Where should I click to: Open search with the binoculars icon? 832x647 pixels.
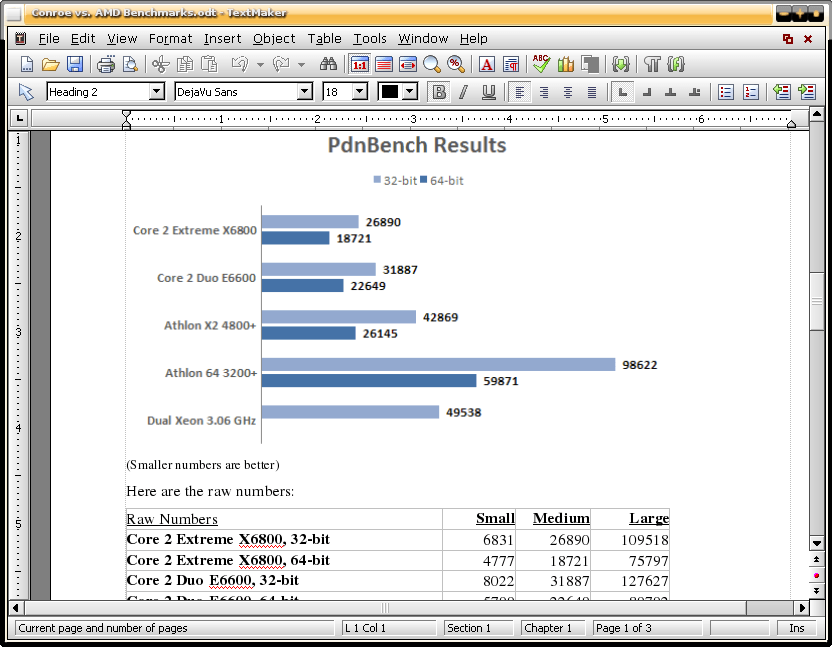(328, 65)
